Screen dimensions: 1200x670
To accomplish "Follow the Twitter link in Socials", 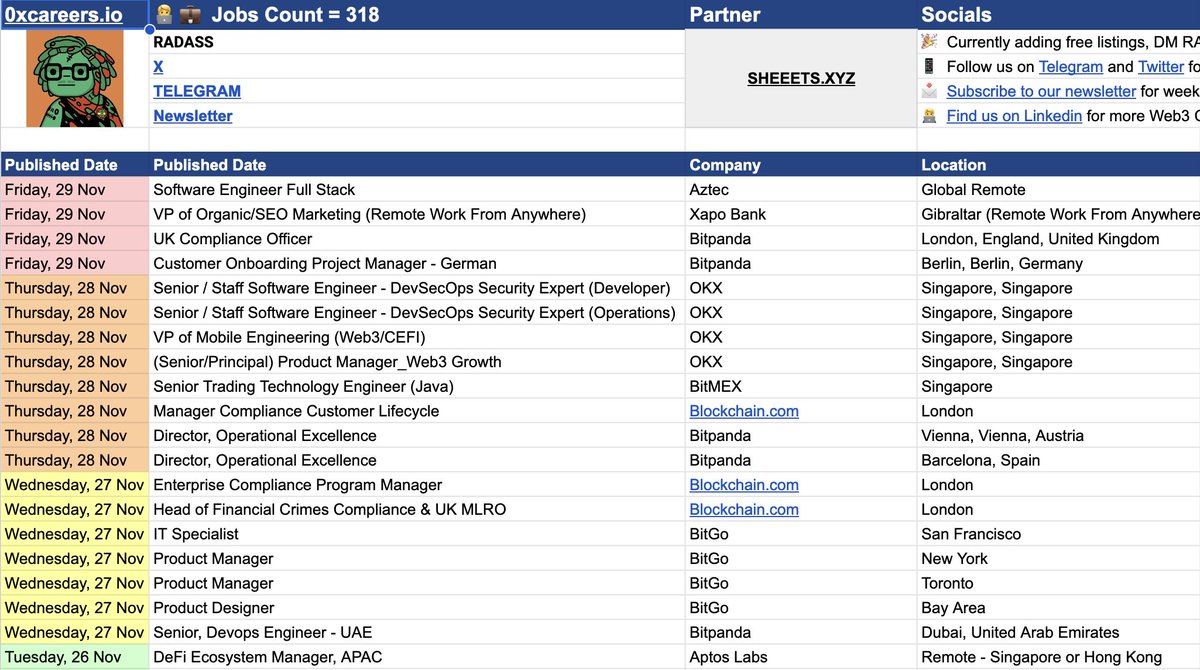I will (x=1161, y=66).
